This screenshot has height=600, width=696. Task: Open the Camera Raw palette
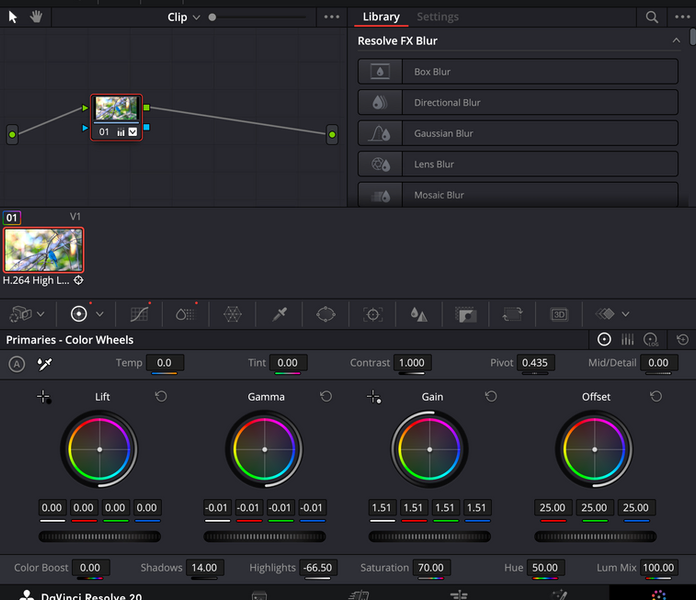(x=20, y=314)
